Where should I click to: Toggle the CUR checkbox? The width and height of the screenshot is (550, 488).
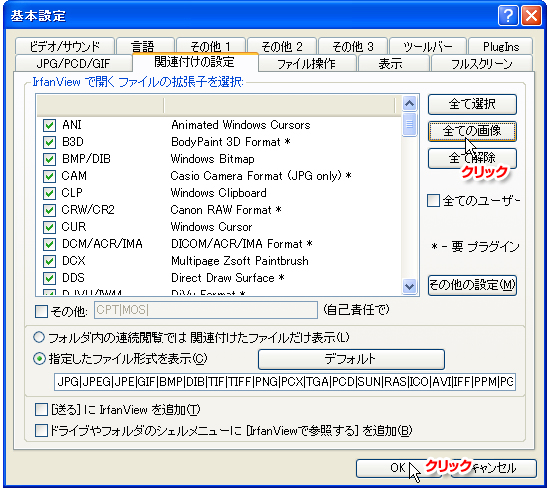pos(49,227)
